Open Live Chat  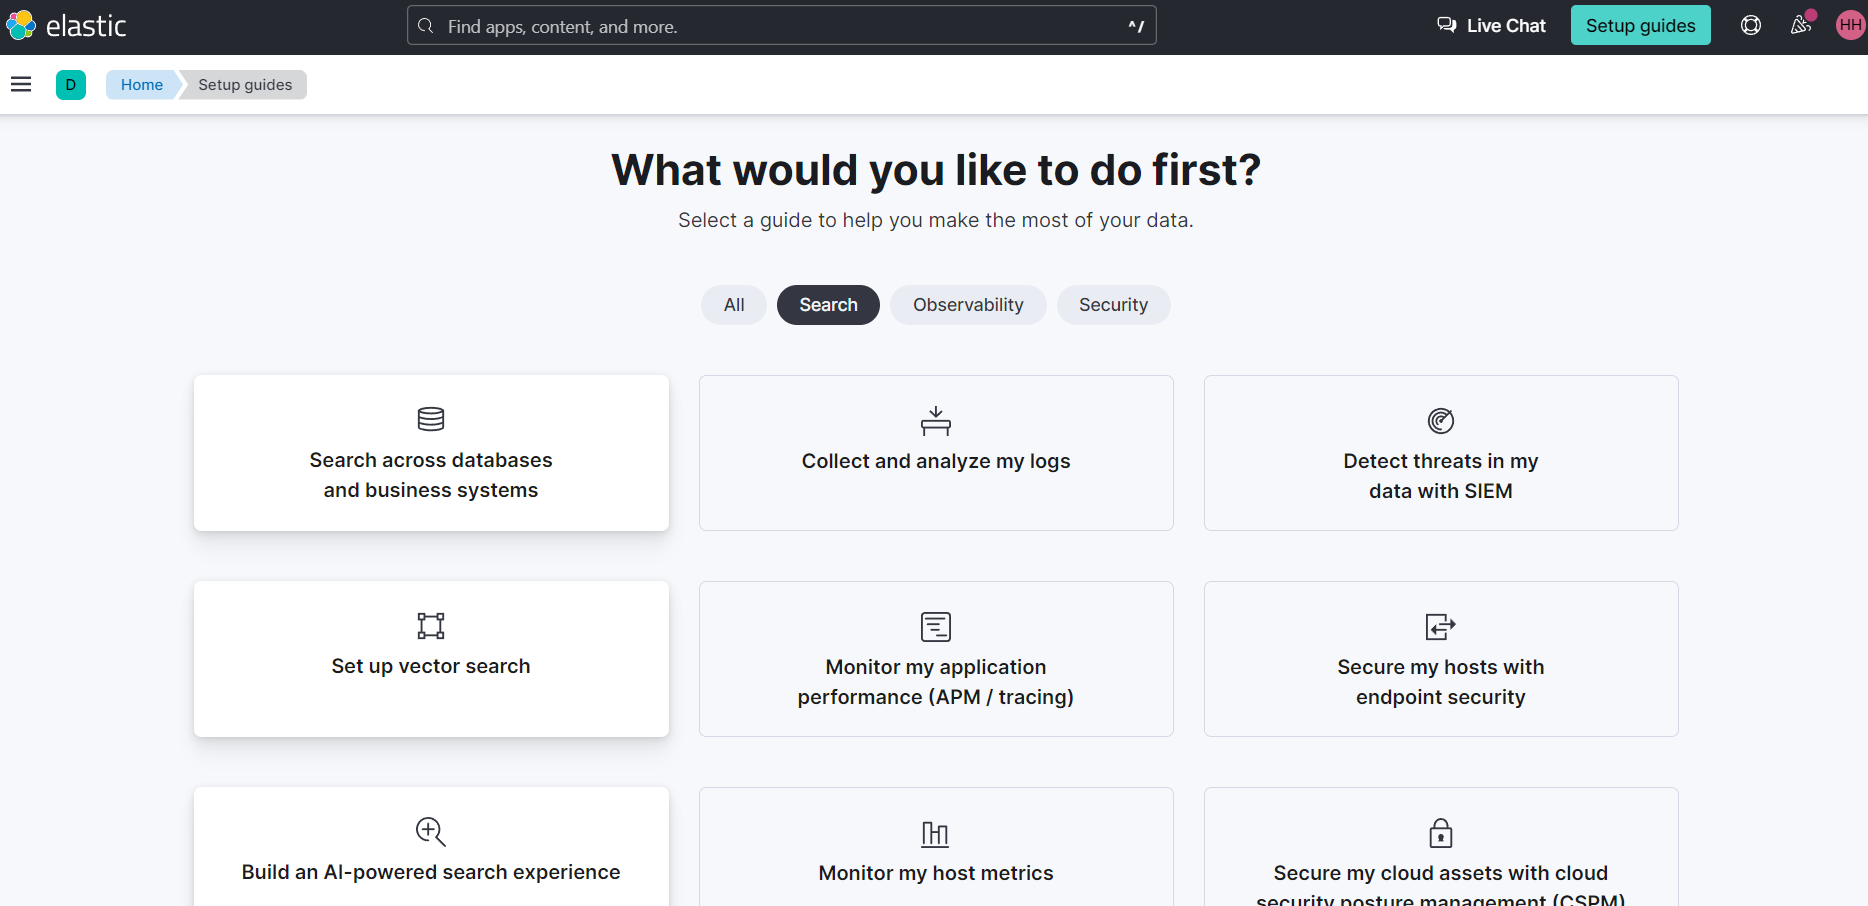1491,26
